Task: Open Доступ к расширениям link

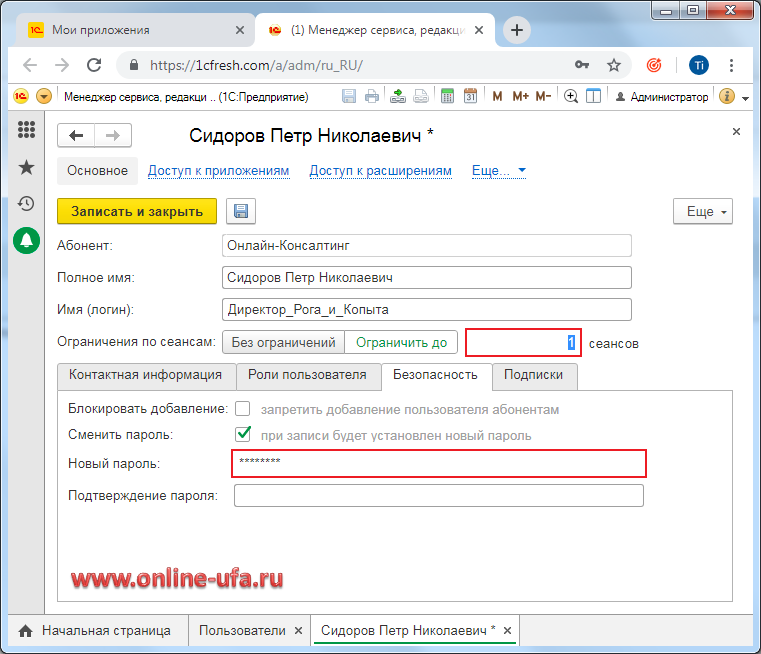Action: [380, 171]
